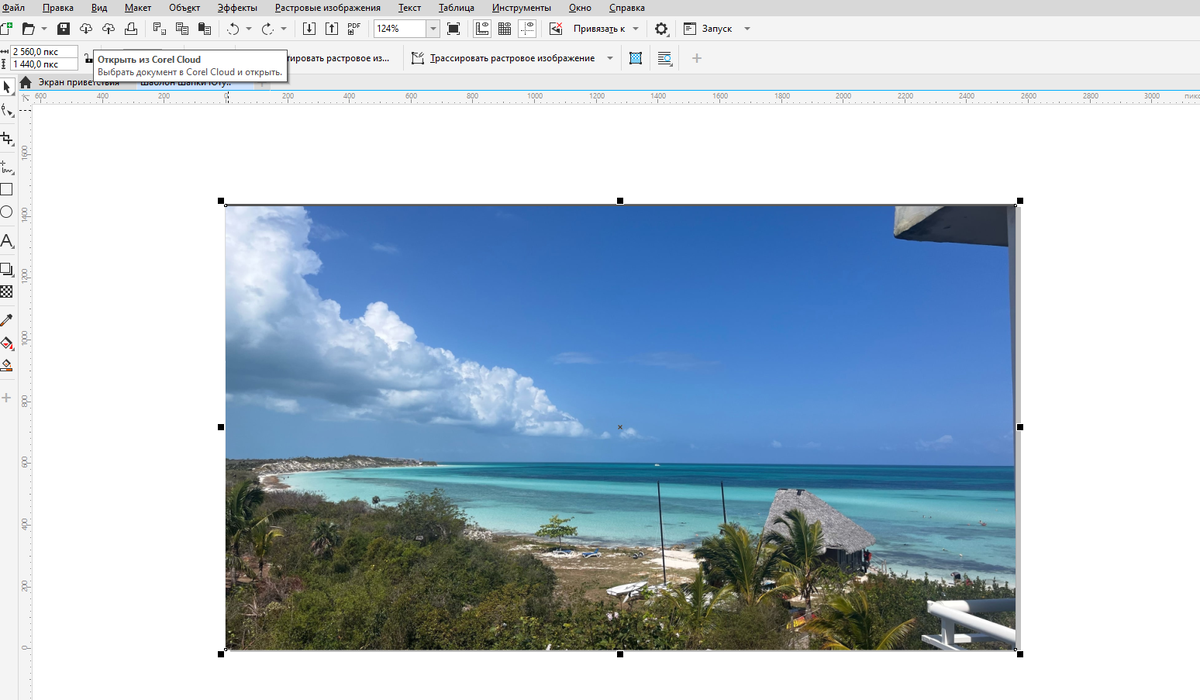Select the Eyedropper tool
The image size is (1200, 700).
point(6,320)
